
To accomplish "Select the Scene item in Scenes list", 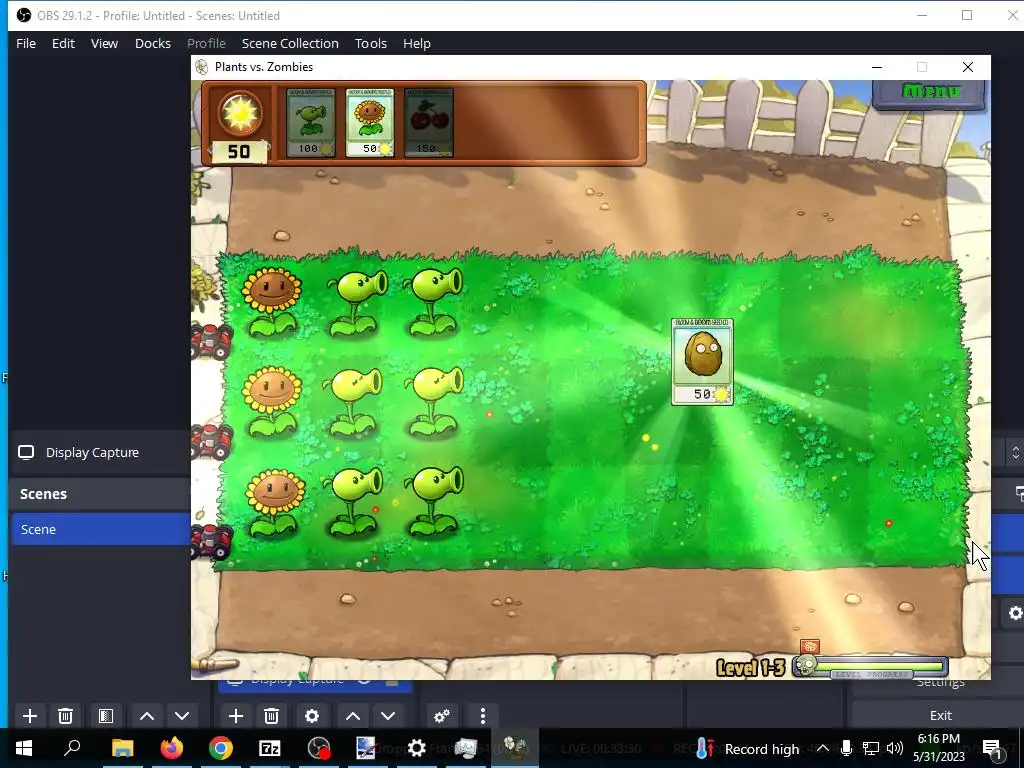I will point(101,529).
